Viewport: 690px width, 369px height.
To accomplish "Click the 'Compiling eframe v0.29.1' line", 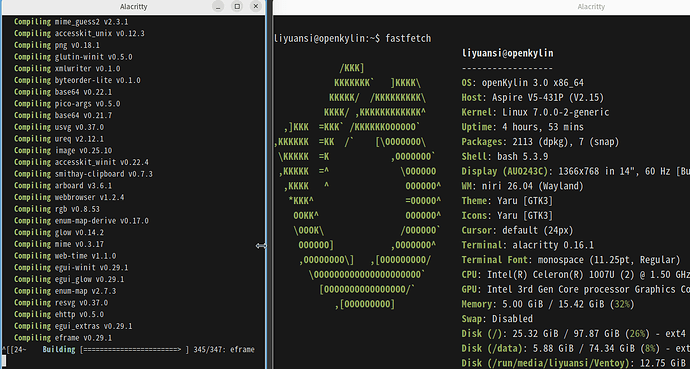I will tap(63, 338).
